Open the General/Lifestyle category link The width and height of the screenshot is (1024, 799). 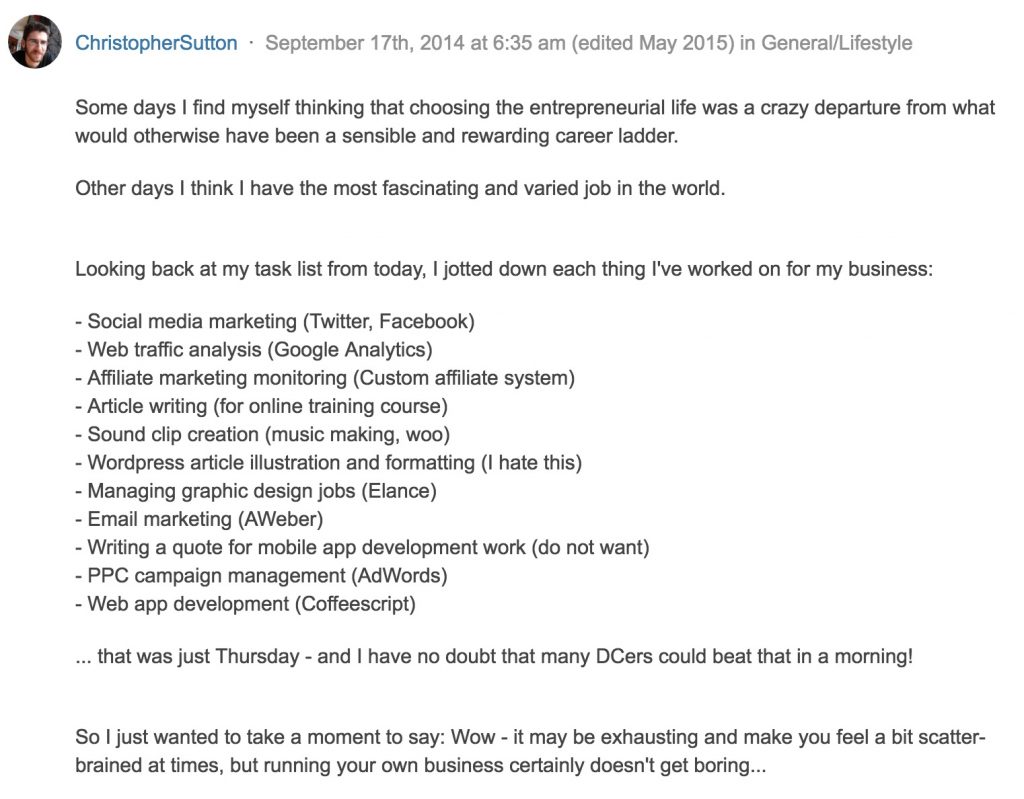[837, 43]
